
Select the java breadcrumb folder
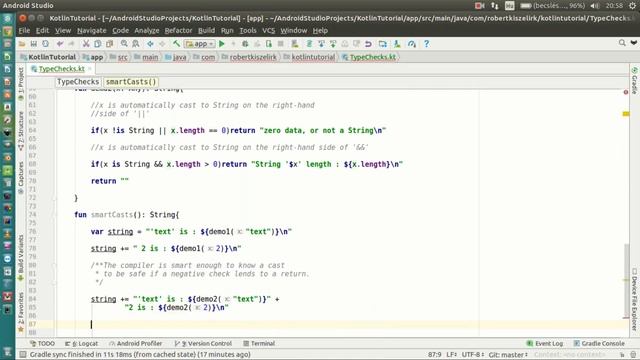[x=176, y=57]
